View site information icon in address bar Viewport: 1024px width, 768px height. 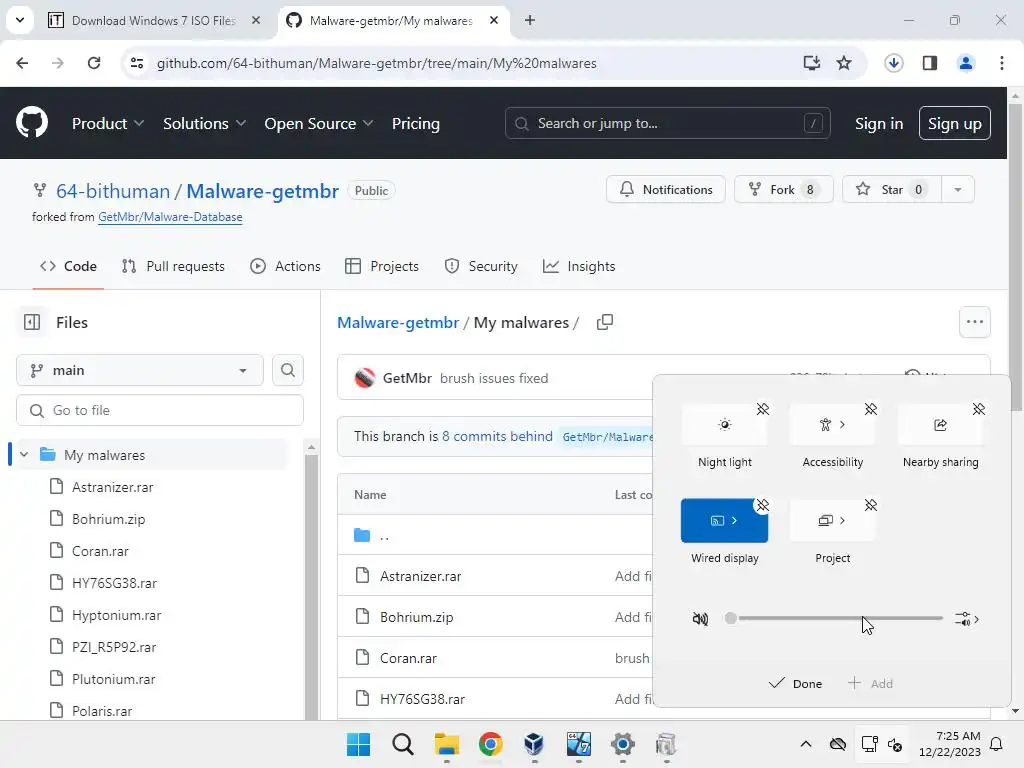click(136, 63)
